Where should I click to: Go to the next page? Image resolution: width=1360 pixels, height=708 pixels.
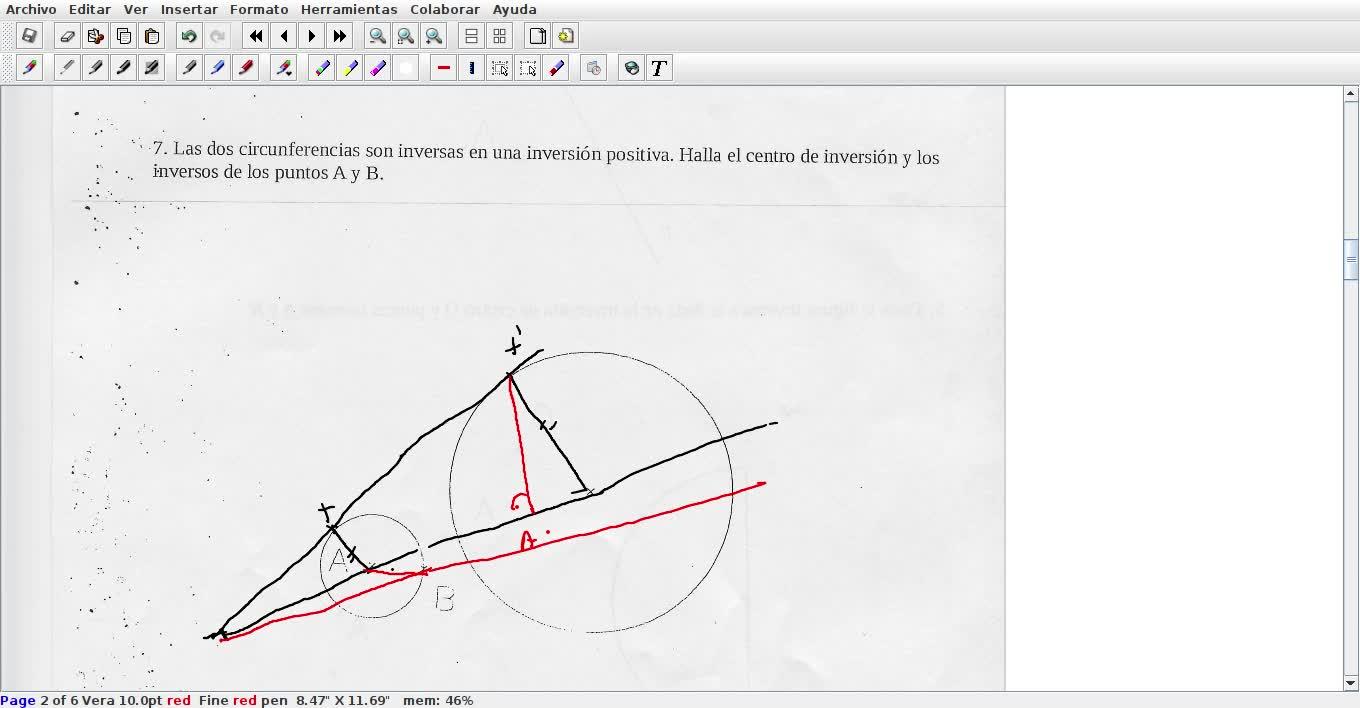coord(312,36)
